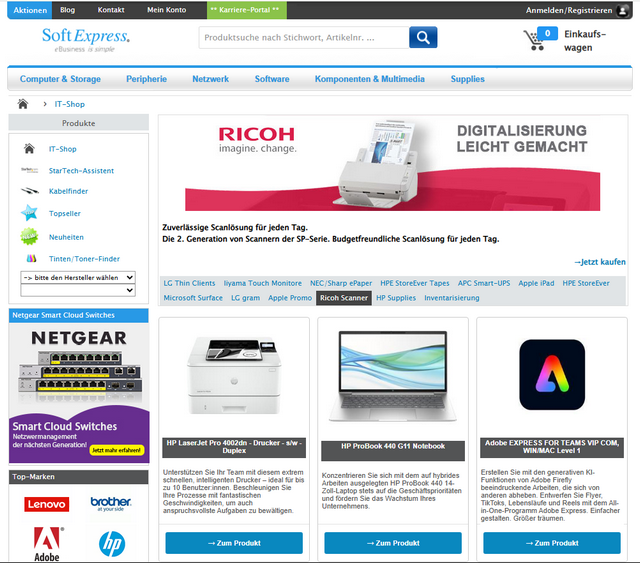The width and height of the screenshot is (640, 563).
Task: Click the HP ProBook laptop image
Action: click(393, 376)
